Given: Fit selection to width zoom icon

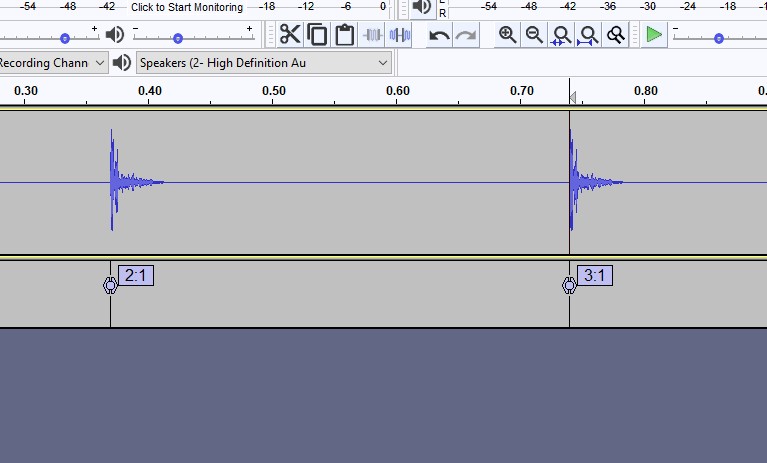Looking at the screenshot, I should pos(562,36).
